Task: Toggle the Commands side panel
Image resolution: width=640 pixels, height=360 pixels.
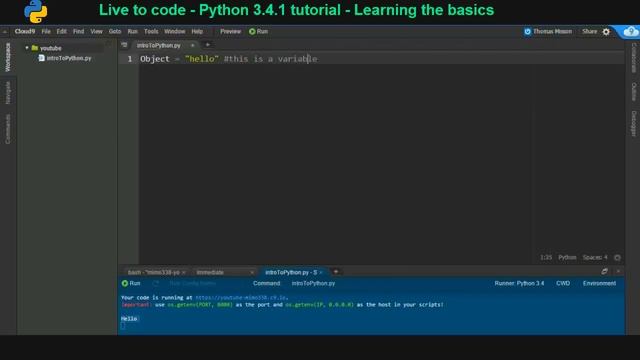Action: 8,129
